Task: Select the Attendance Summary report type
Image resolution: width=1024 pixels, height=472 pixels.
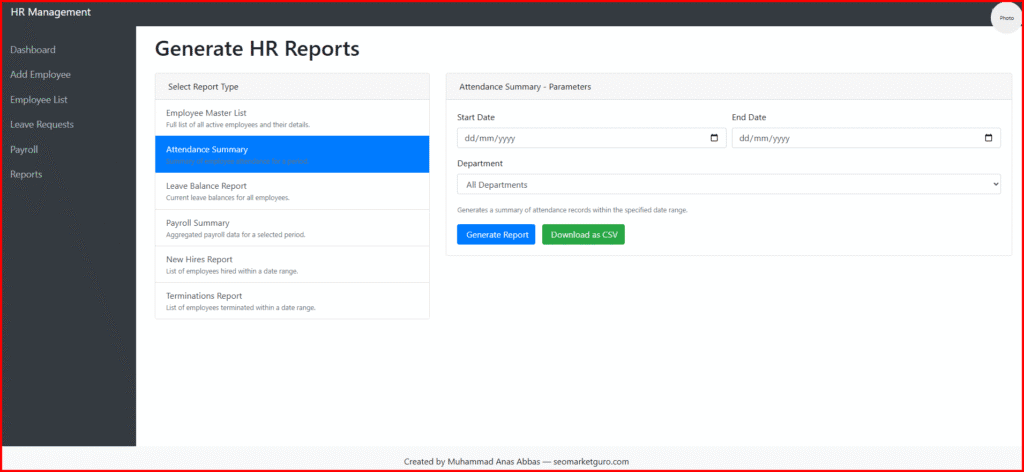Action: point(292,154)
